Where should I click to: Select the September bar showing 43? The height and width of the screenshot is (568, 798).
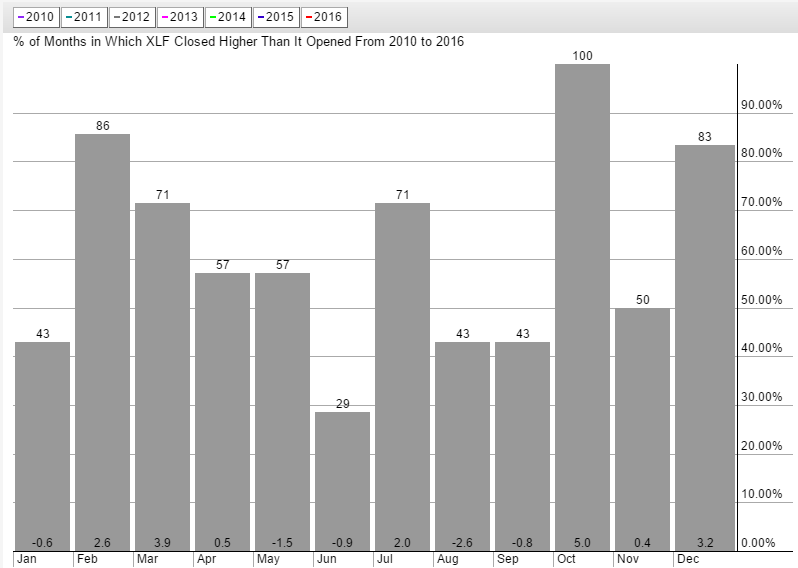pyautogui.click(x=523, y=446)
